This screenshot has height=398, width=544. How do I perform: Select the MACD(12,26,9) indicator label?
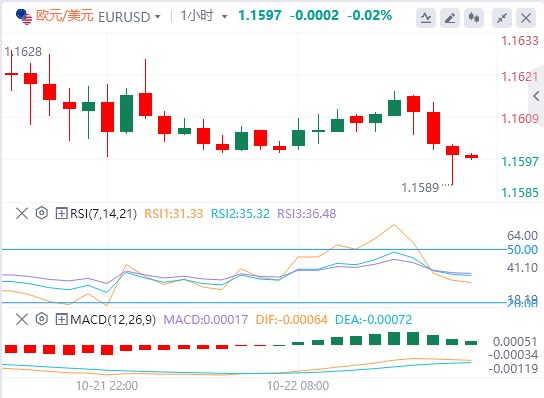113,320
